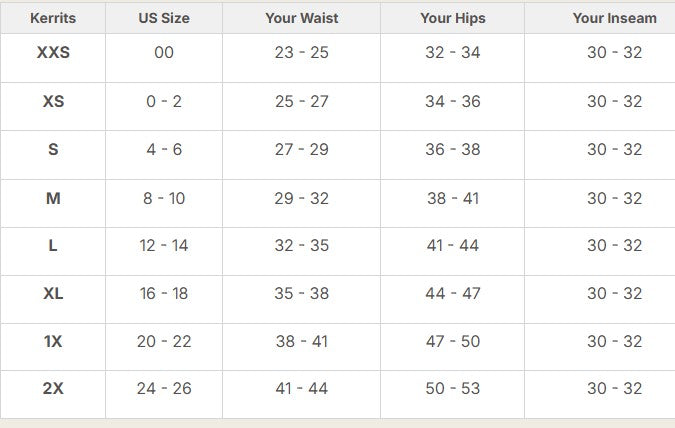Image resolution: width=675 pixels, height=428 pixels.
Task: Click the 23 - 25 waist cell
Action: pos(301,53)
